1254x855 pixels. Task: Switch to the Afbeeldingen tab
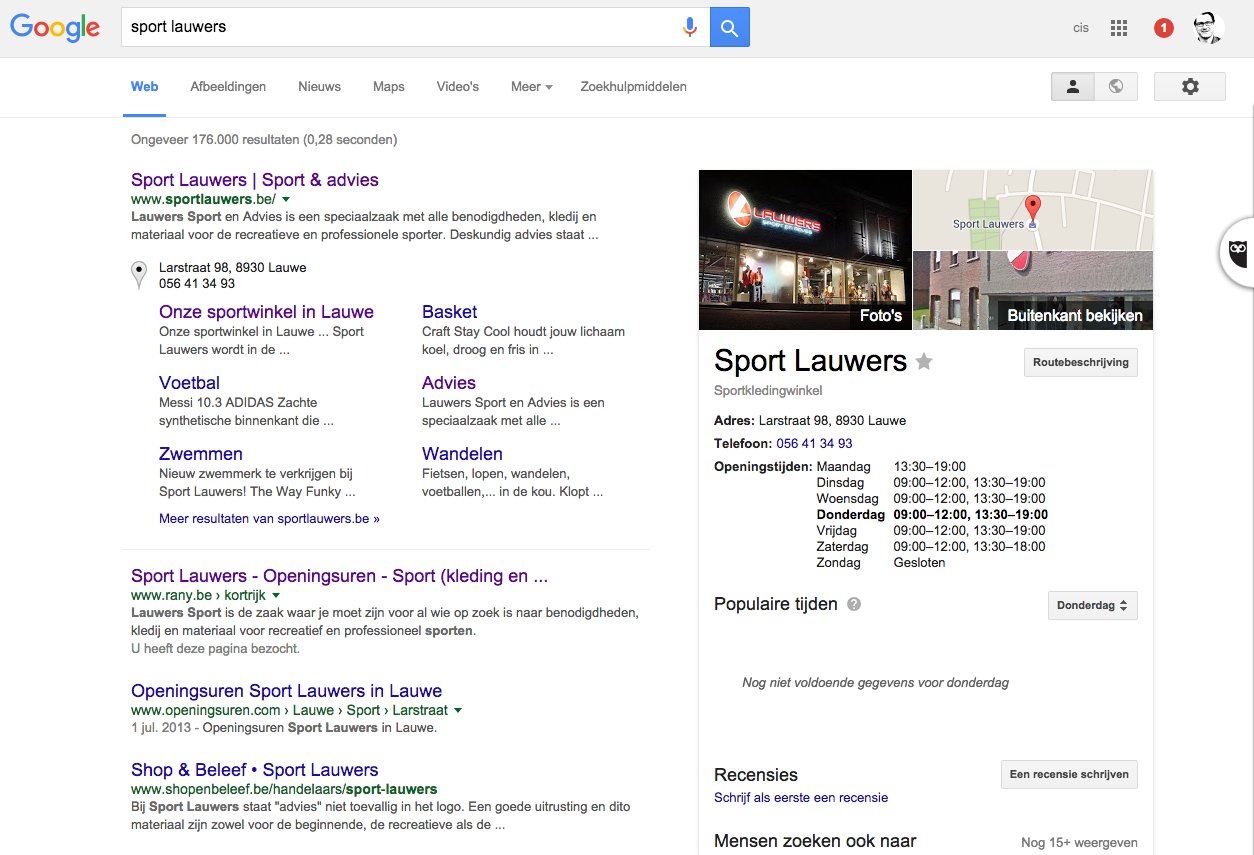coord(228,87)
